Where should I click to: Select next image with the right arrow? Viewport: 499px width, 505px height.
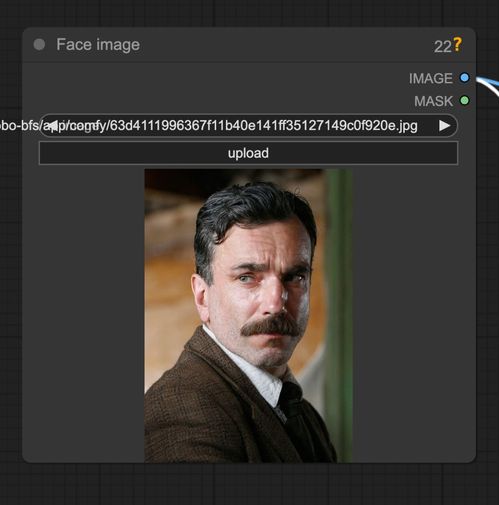444,126
